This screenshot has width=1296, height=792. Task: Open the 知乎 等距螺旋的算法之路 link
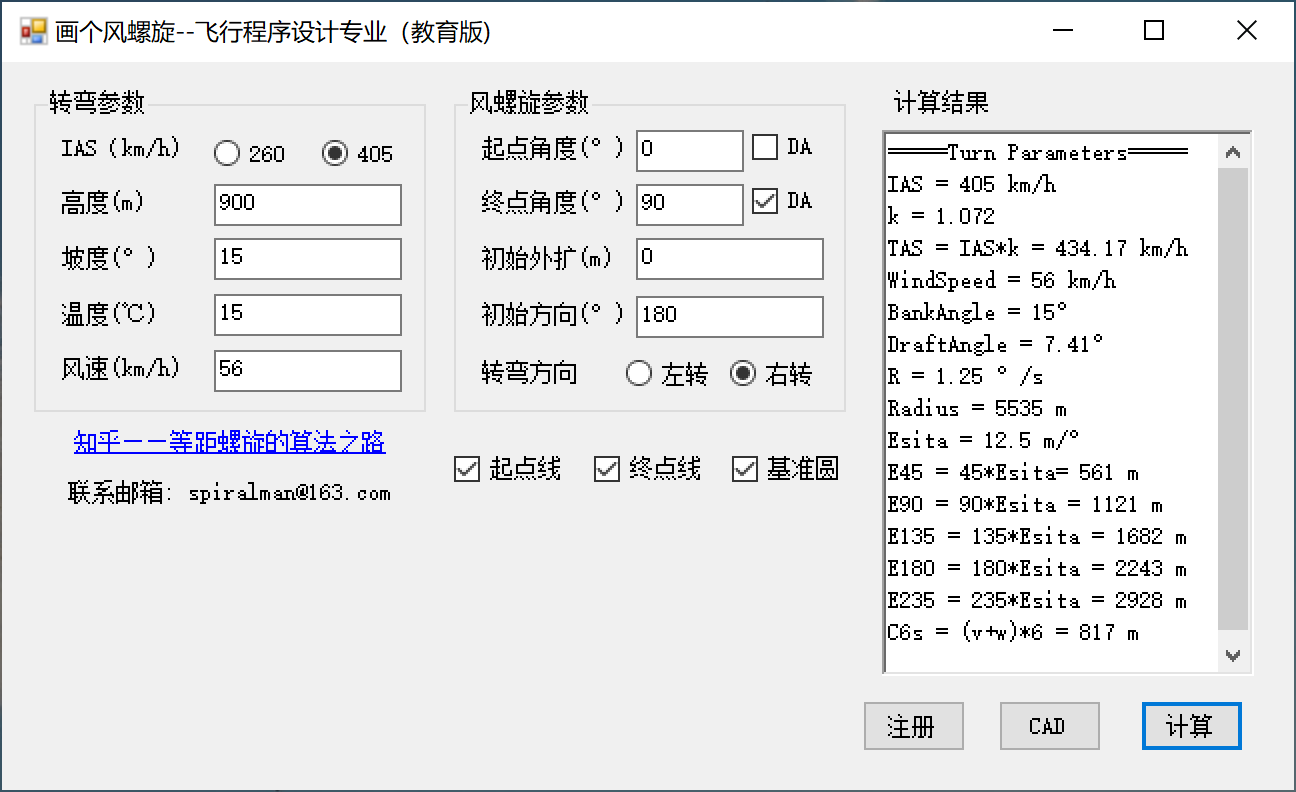click(230, 442)
